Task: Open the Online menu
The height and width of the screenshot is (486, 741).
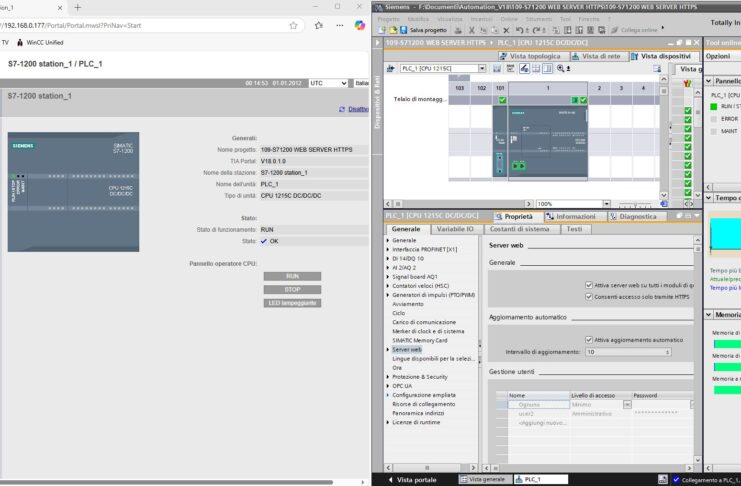Action: [509, 19]
